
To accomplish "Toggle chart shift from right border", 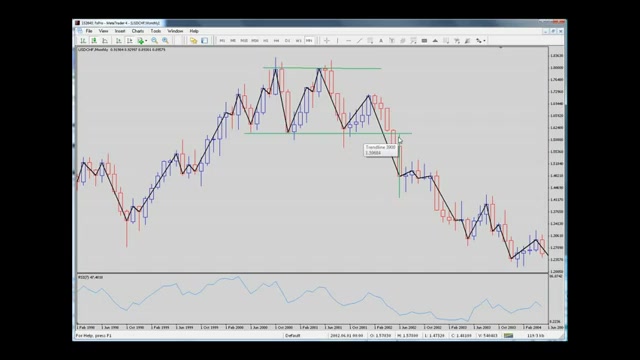I will click(x=129, y=40).
